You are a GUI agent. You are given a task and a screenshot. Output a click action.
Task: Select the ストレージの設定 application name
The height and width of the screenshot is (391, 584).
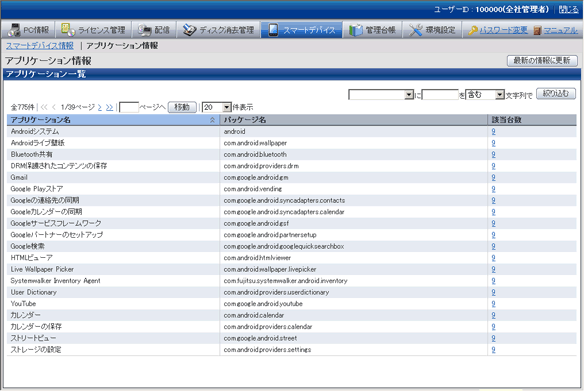(36, 349)
